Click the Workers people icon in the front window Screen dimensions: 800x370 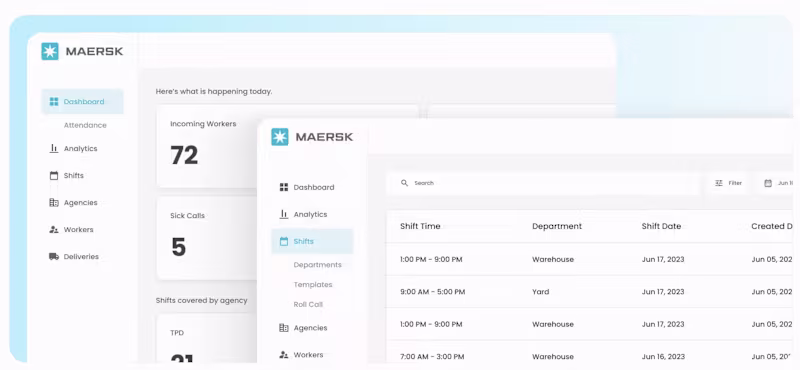284,354
